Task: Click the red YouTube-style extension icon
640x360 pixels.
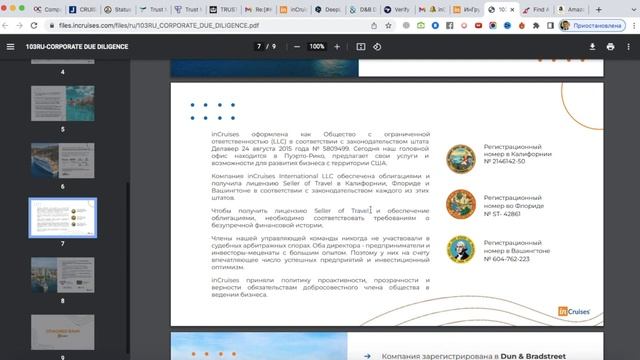Action: pyautogui.click(x=478, y=25)
